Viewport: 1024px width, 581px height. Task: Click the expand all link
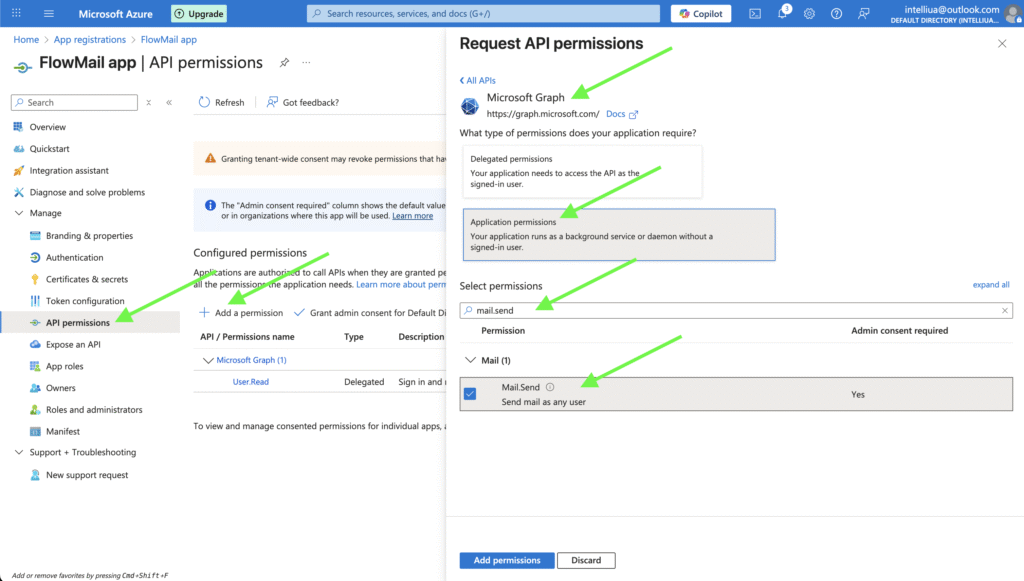click(x=991, y=285)
